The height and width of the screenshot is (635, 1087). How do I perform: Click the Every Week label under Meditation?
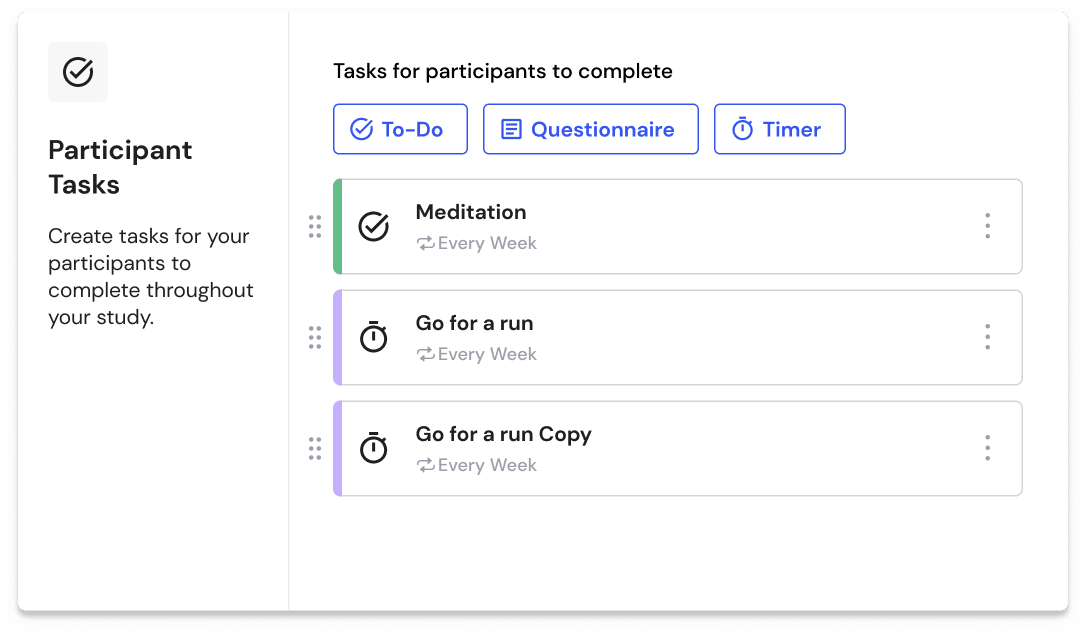(486, 243)
